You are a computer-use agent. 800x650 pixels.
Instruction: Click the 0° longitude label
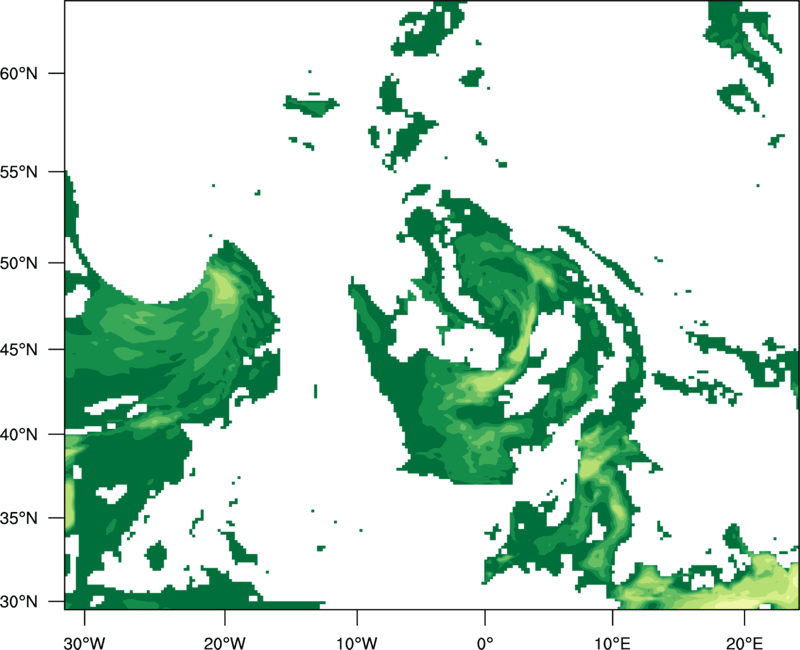pyautogui.click(x=485, y=643)
